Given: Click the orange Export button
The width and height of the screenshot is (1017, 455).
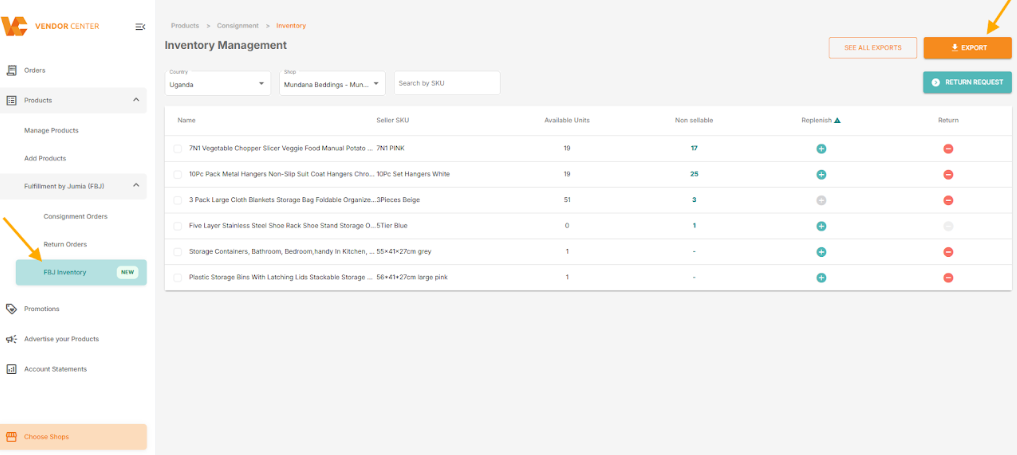Looking at the screenshot, I should (967, 47).
